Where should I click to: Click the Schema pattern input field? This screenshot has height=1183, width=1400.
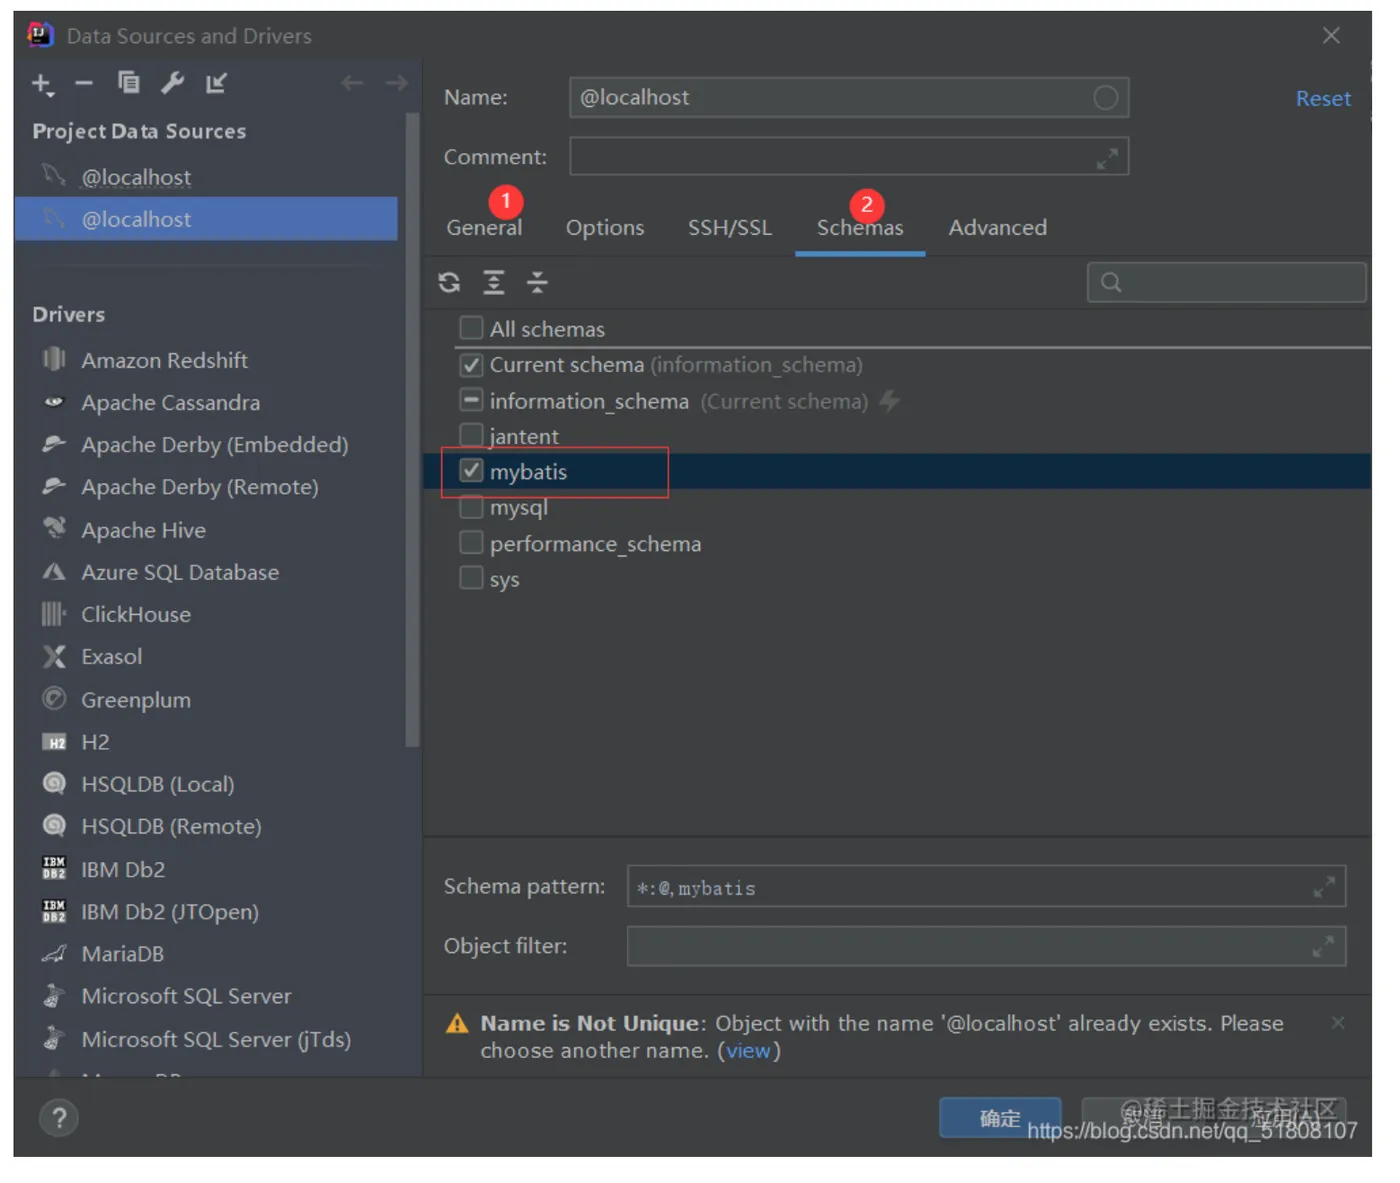click(986, 887)
